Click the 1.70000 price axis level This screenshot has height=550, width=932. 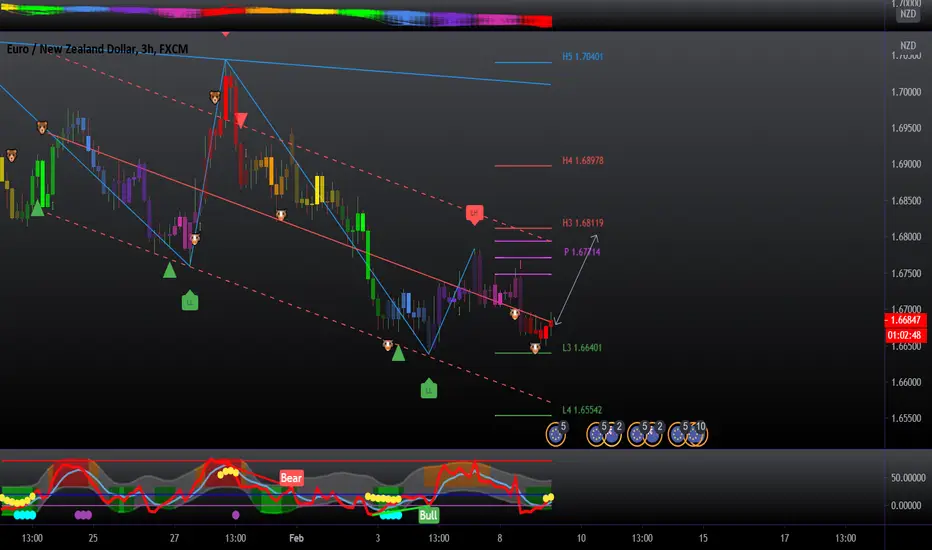(x=906, y=92)
